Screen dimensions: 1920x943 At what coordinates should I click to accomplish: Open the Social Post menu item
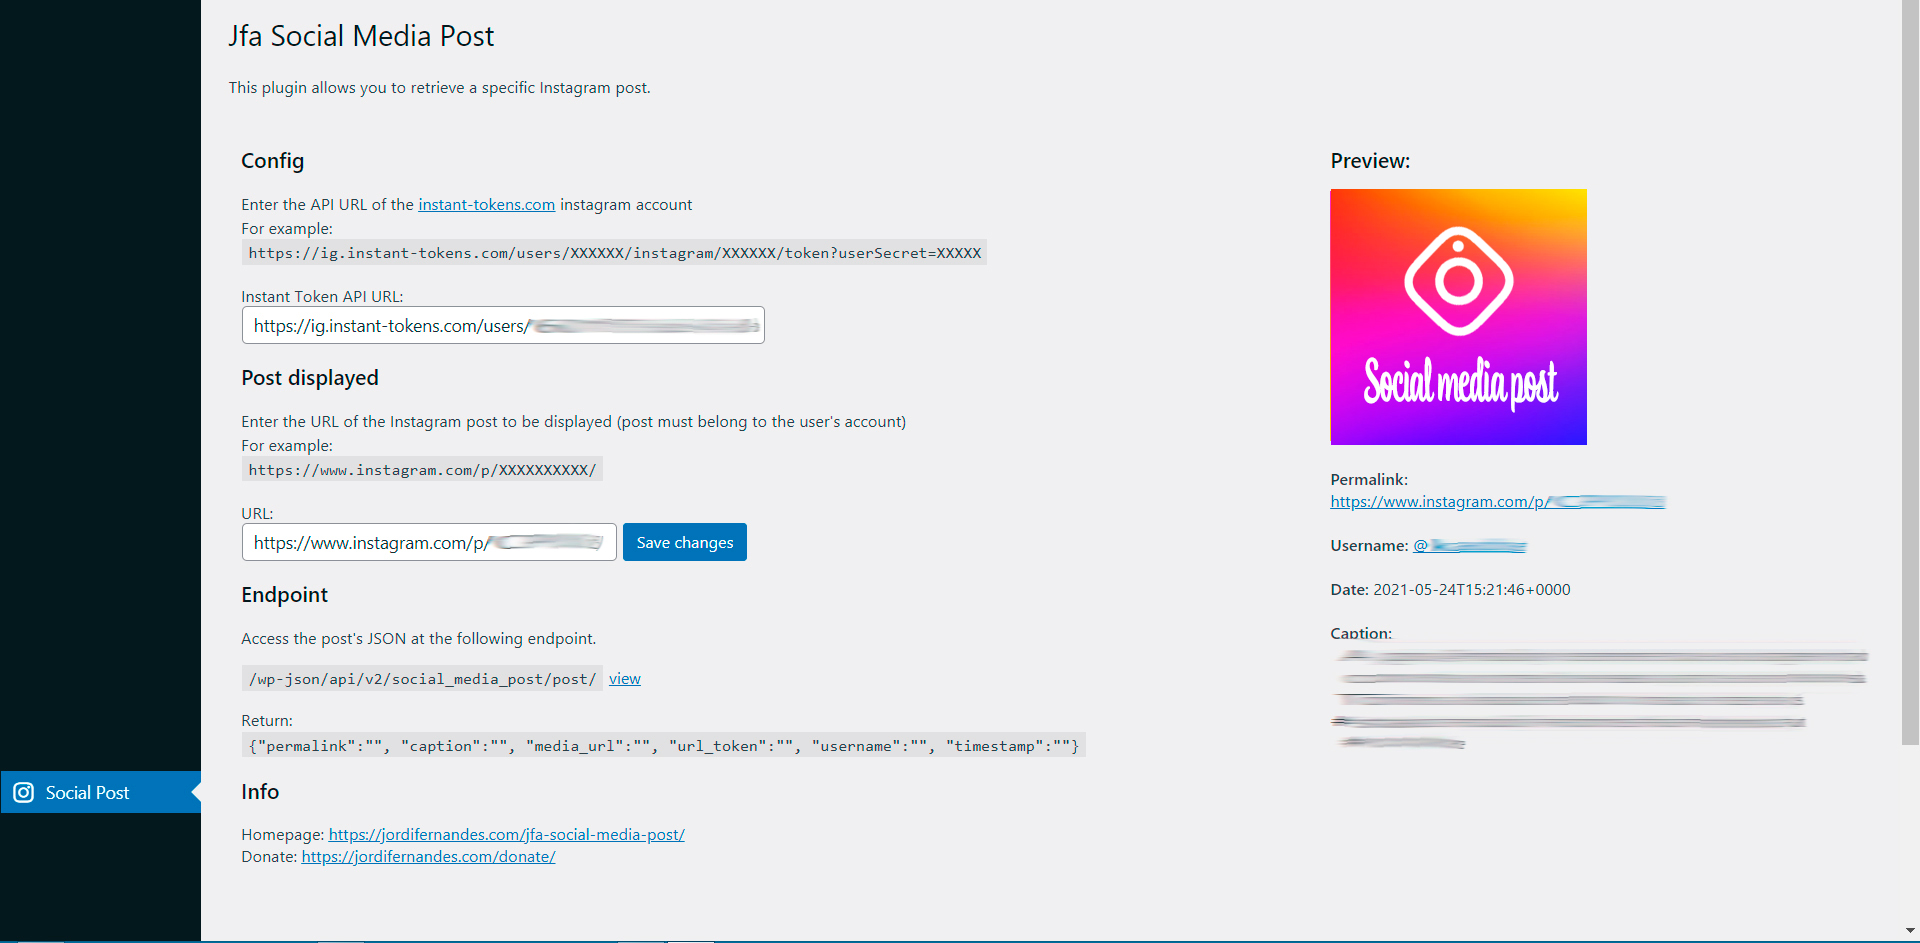click(x=100, y=792)
